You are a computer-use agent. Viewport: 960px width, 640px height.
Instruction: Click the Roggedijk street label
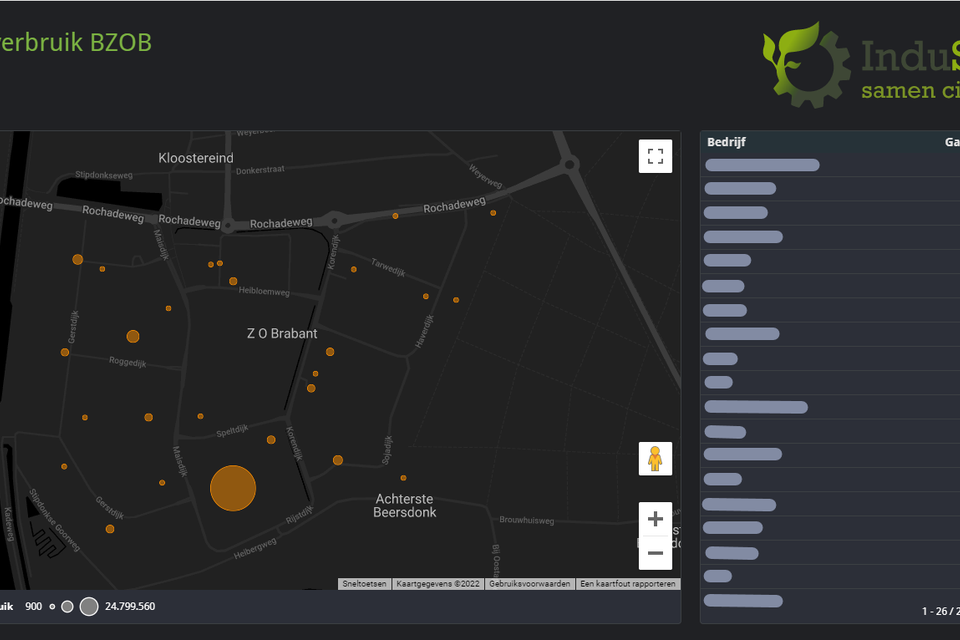[x=127, y=362]
